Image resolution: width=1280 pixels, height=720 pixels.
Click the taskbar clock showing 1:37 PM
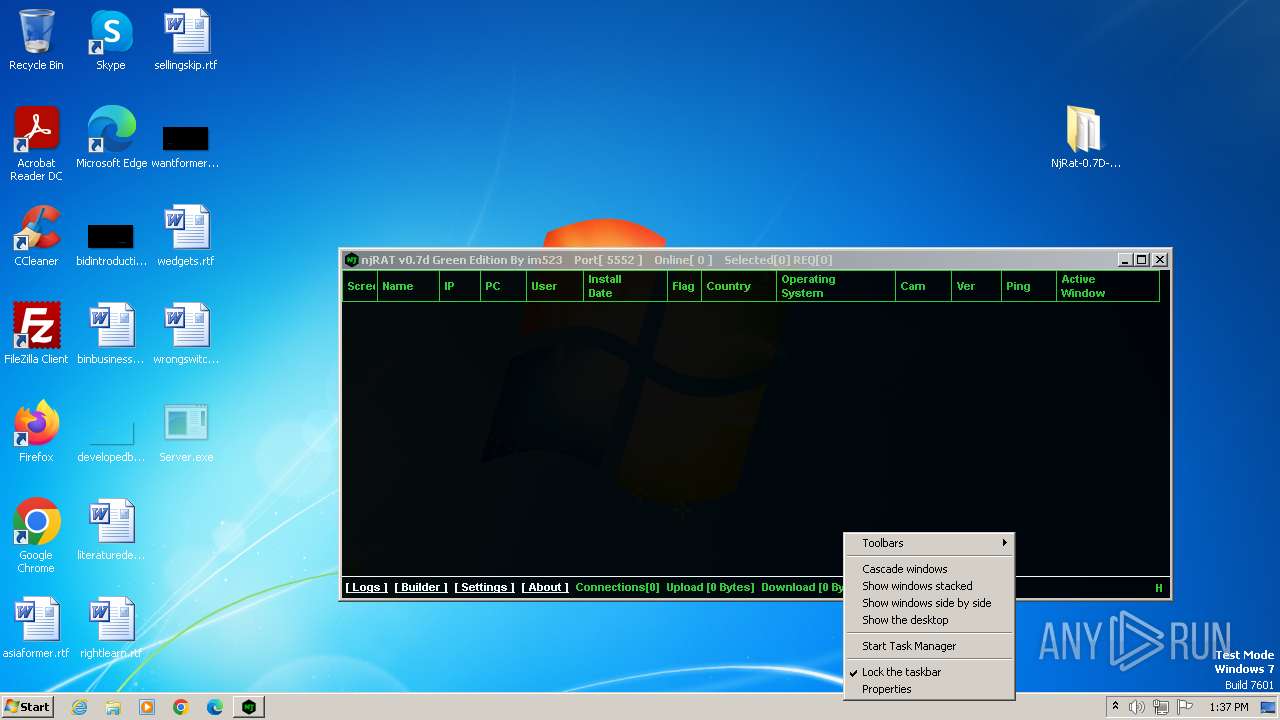tap(1228, 707)
